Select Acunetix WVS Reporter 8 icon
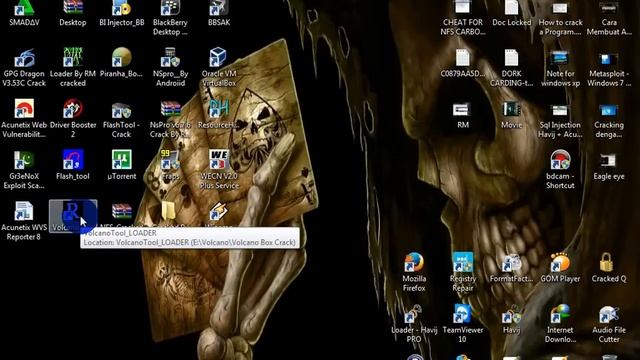 pos(24,211)
